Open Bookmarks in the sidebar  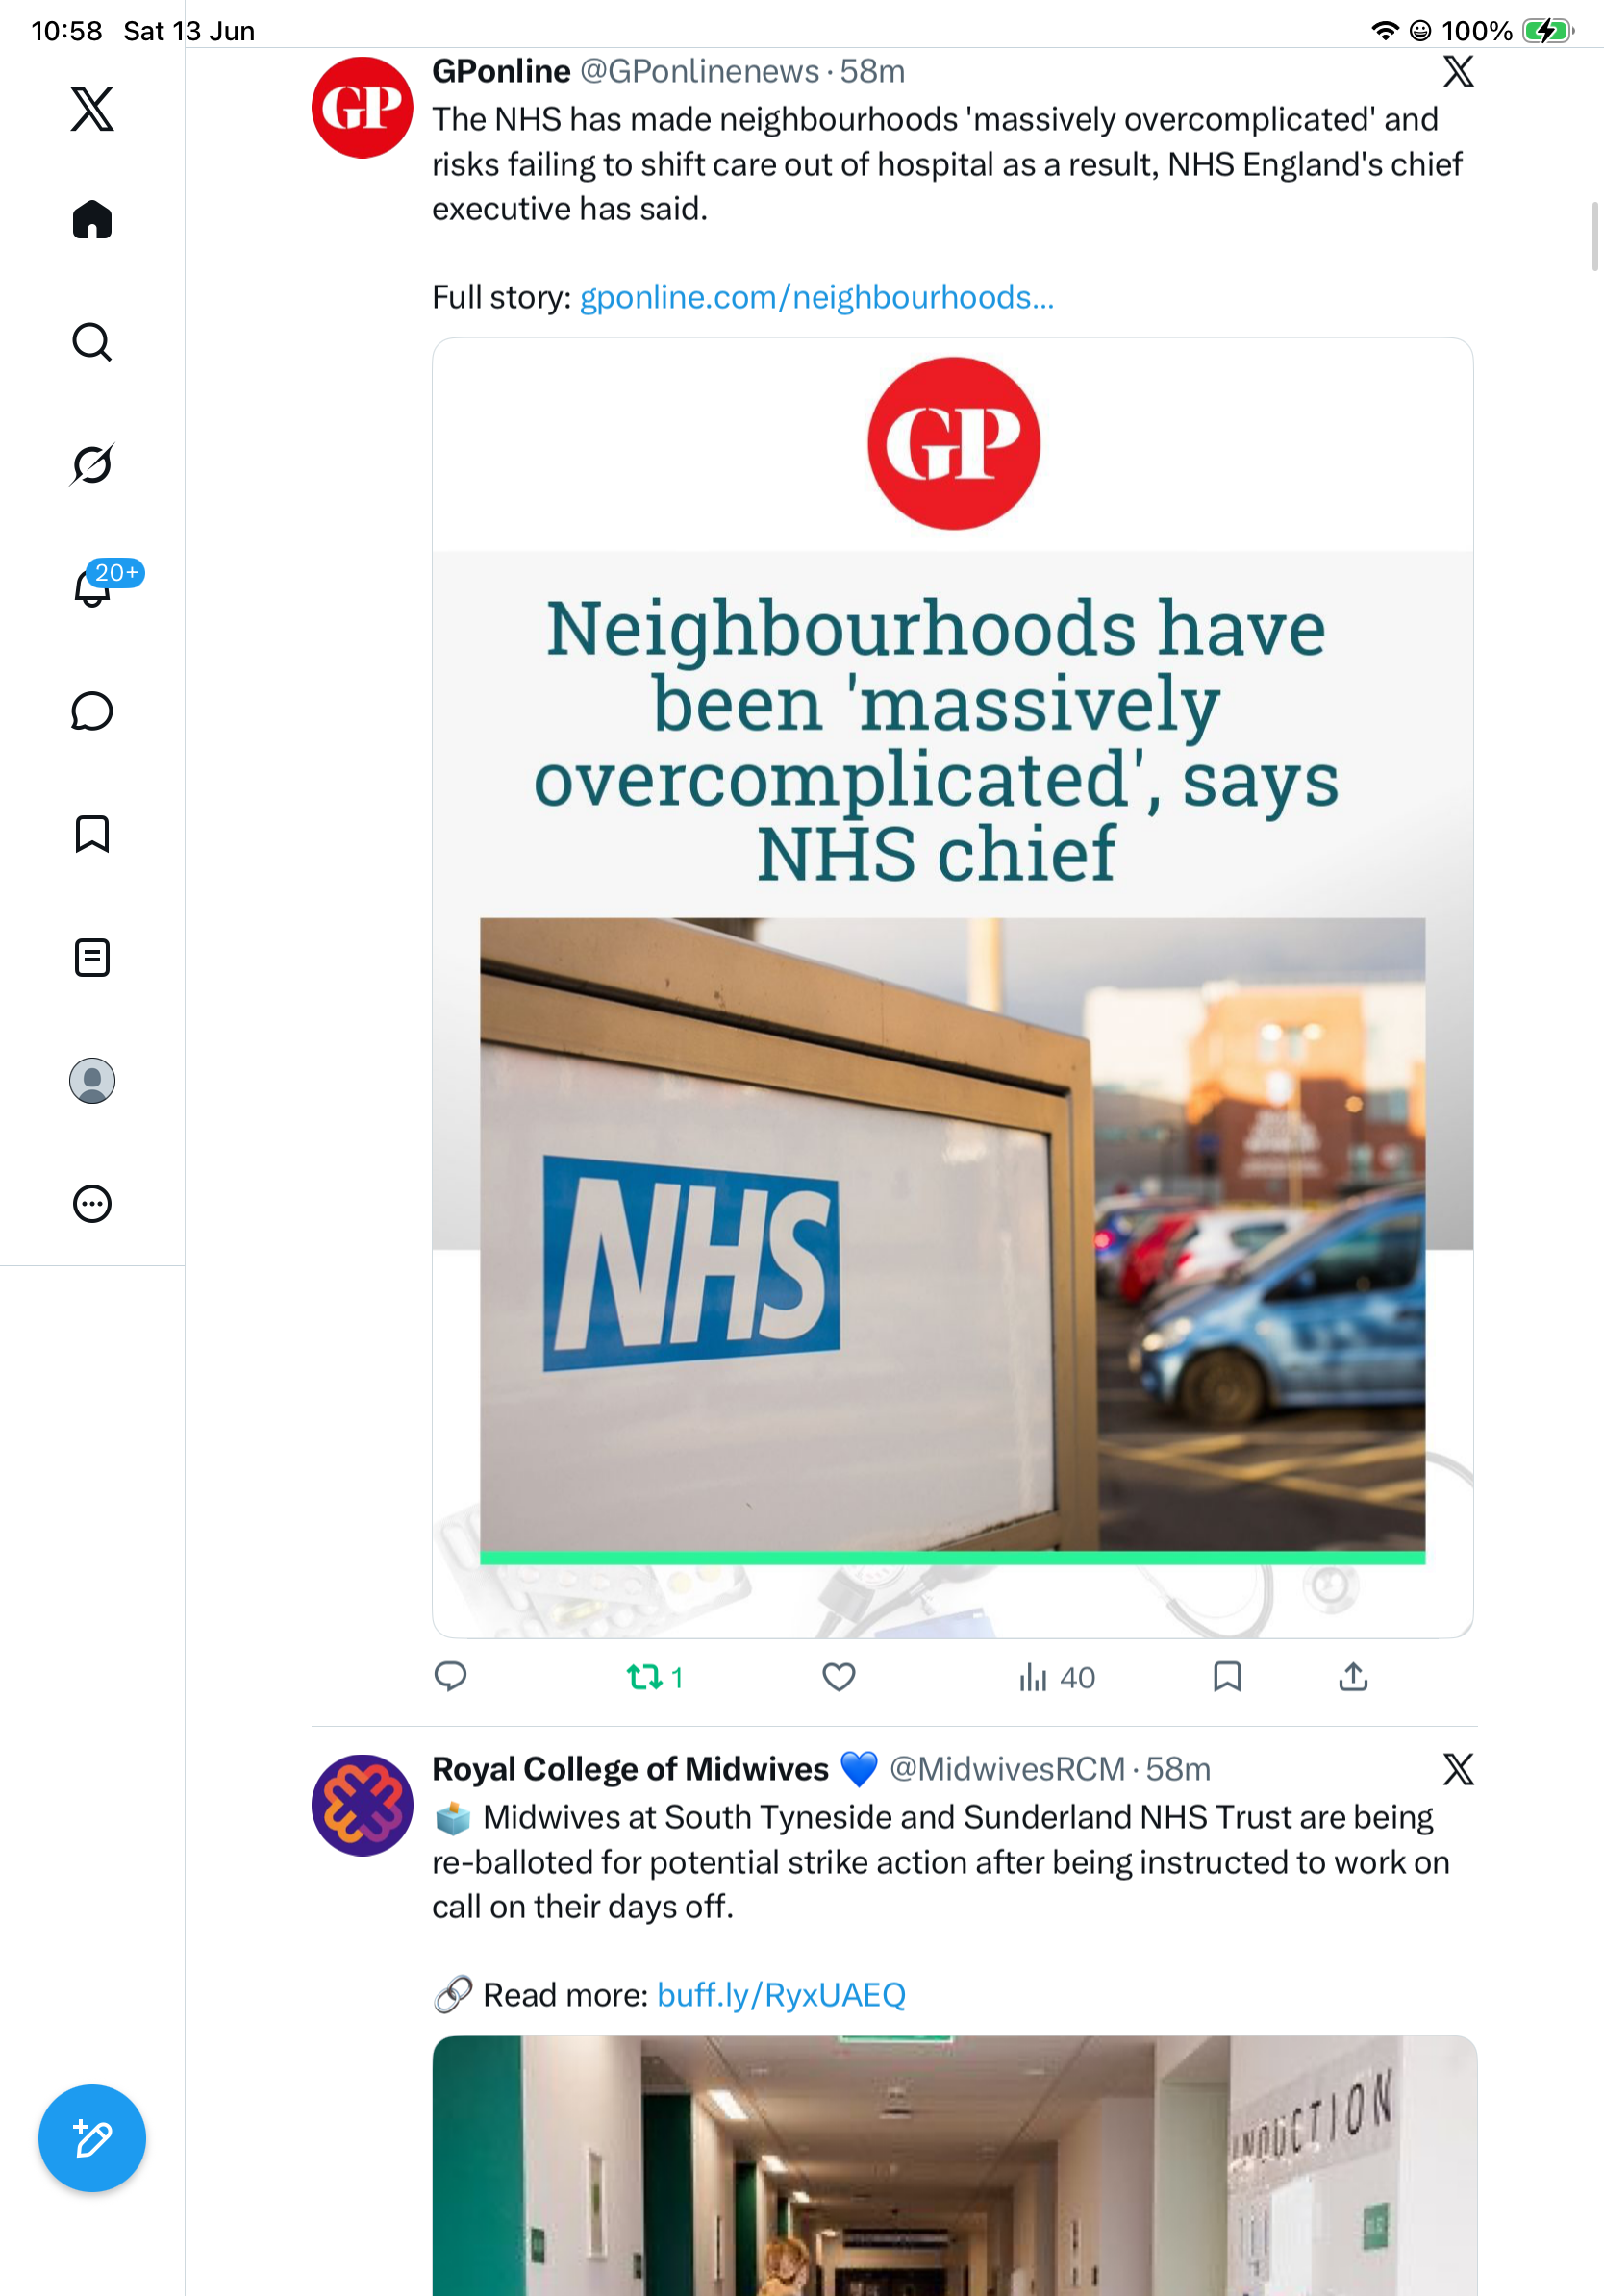point(92,834)
